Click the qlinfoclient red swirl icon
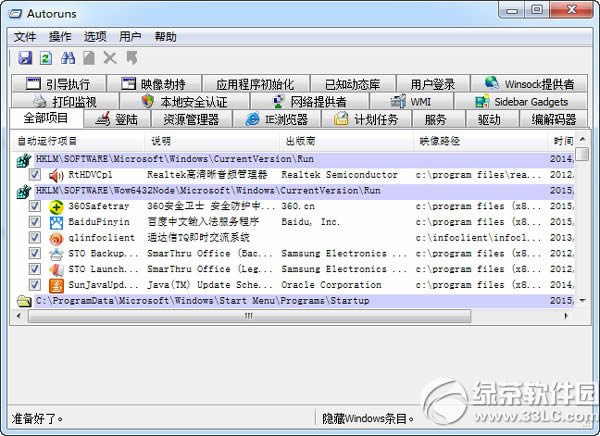 (x=56, y=238)
